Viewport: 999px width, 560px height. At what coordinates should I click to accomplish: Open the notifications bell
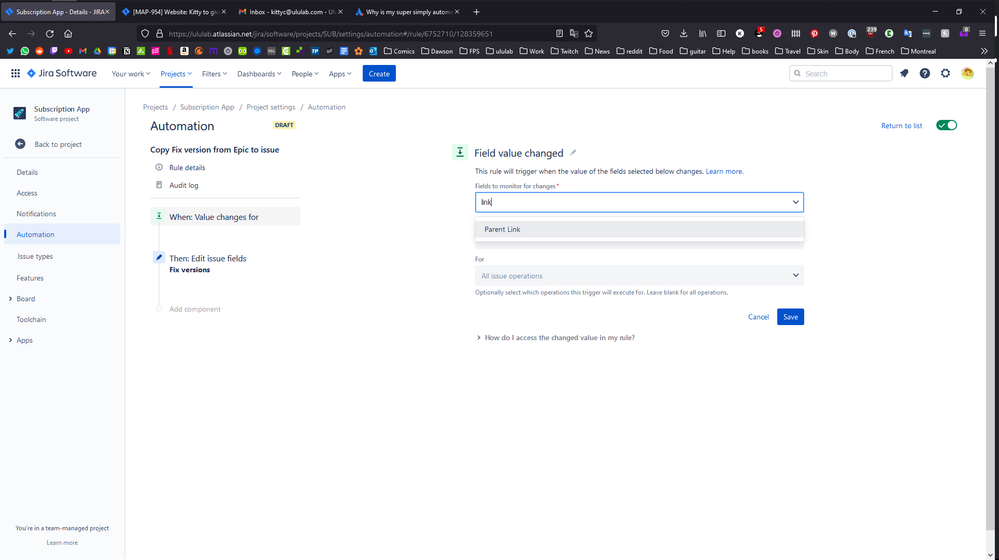pos(904,73)
